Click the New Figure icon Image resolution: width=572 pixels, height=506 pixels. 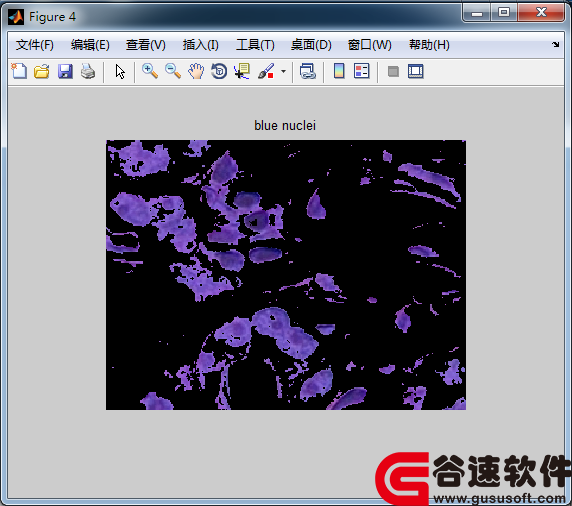click(19, 71)
